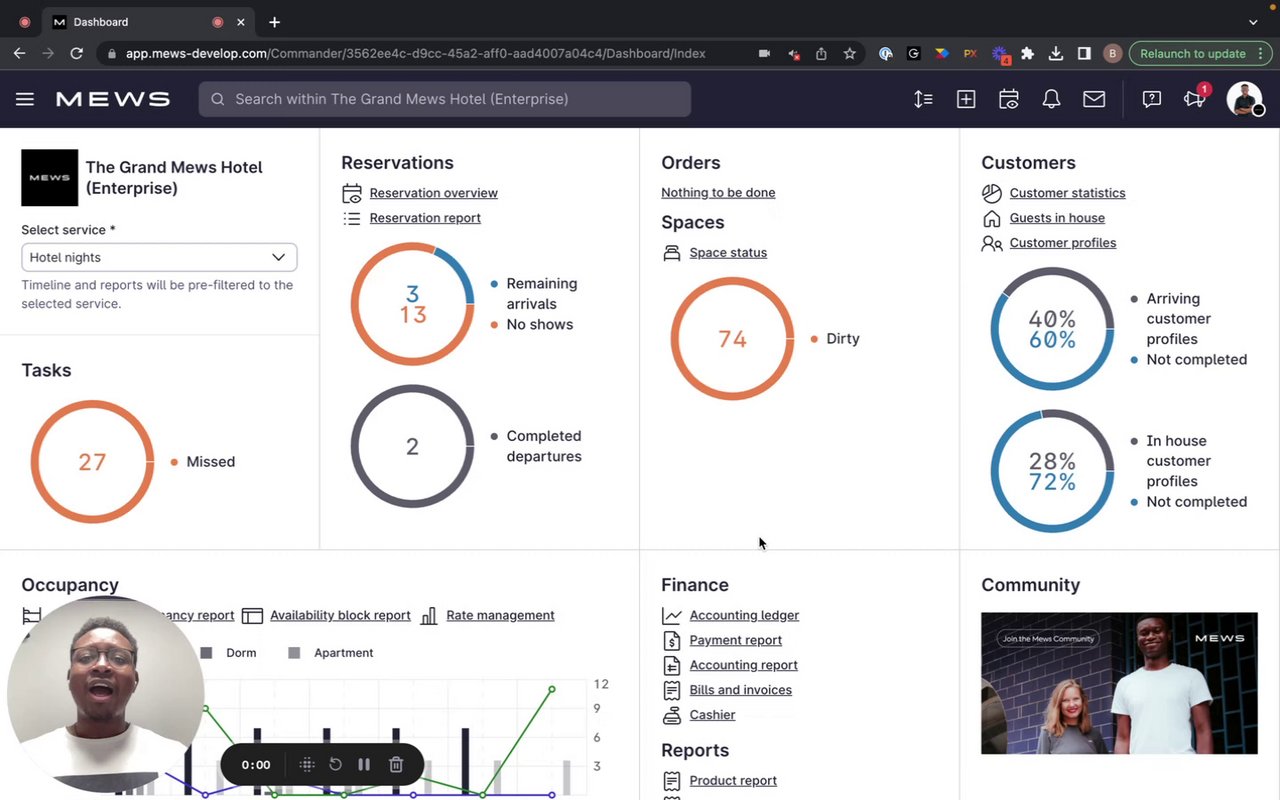Image resolution: width=1280 pixels, height=800 pixels.
Task: Click Relaunch to update button
Action: 1200,54
